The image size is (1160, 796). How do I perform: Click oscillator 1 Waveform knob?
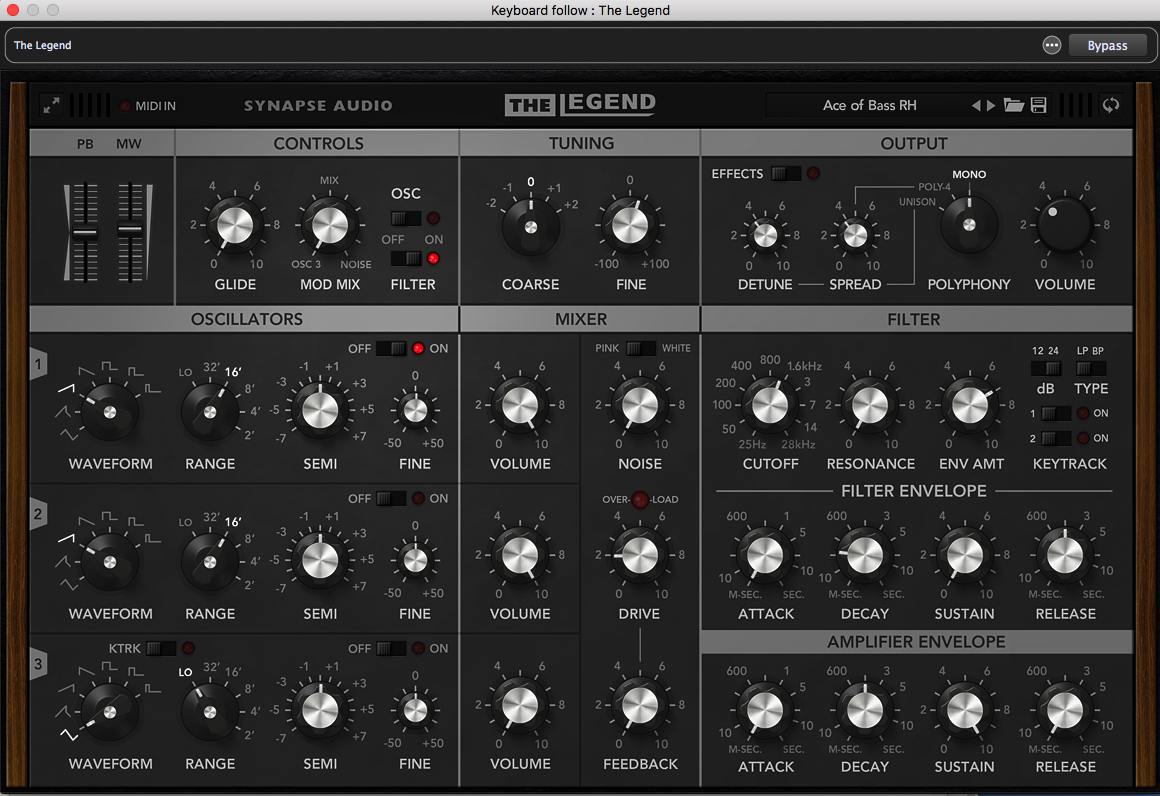click(109, 412)
